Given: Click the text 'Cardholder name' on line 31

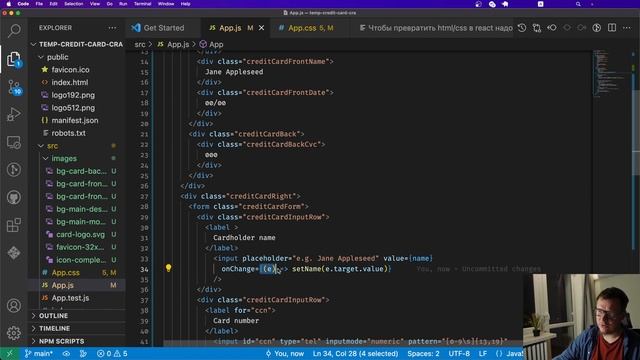Looking at the screenshot, I should tap(244, 238).
